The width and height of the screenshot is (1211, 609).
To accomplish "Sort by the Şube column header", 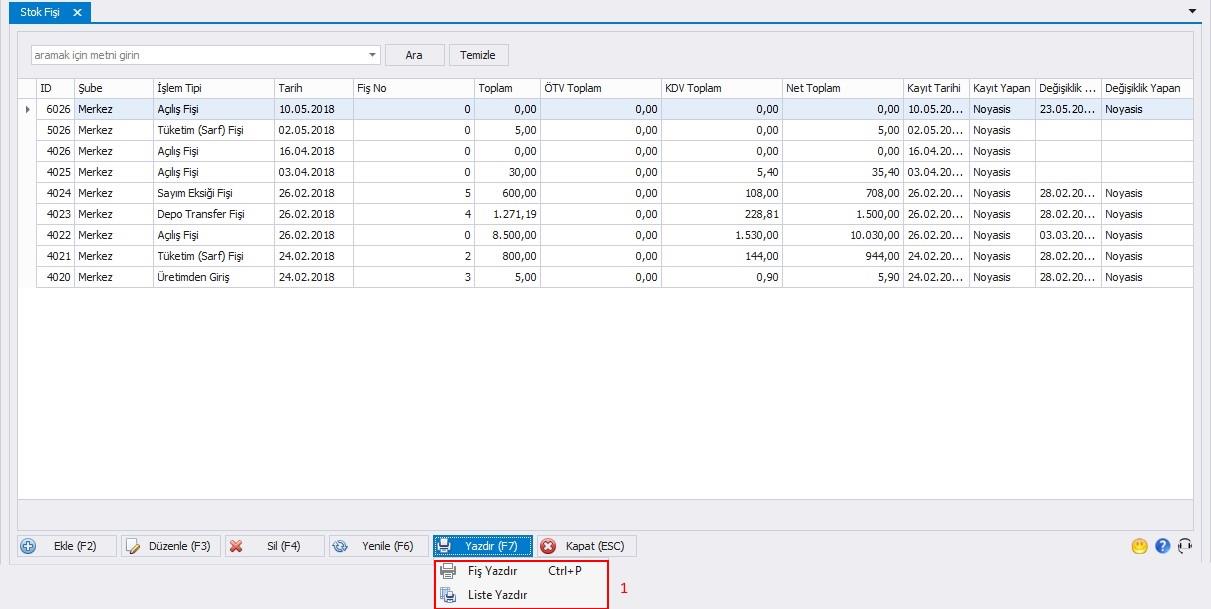I will [114, 88].
